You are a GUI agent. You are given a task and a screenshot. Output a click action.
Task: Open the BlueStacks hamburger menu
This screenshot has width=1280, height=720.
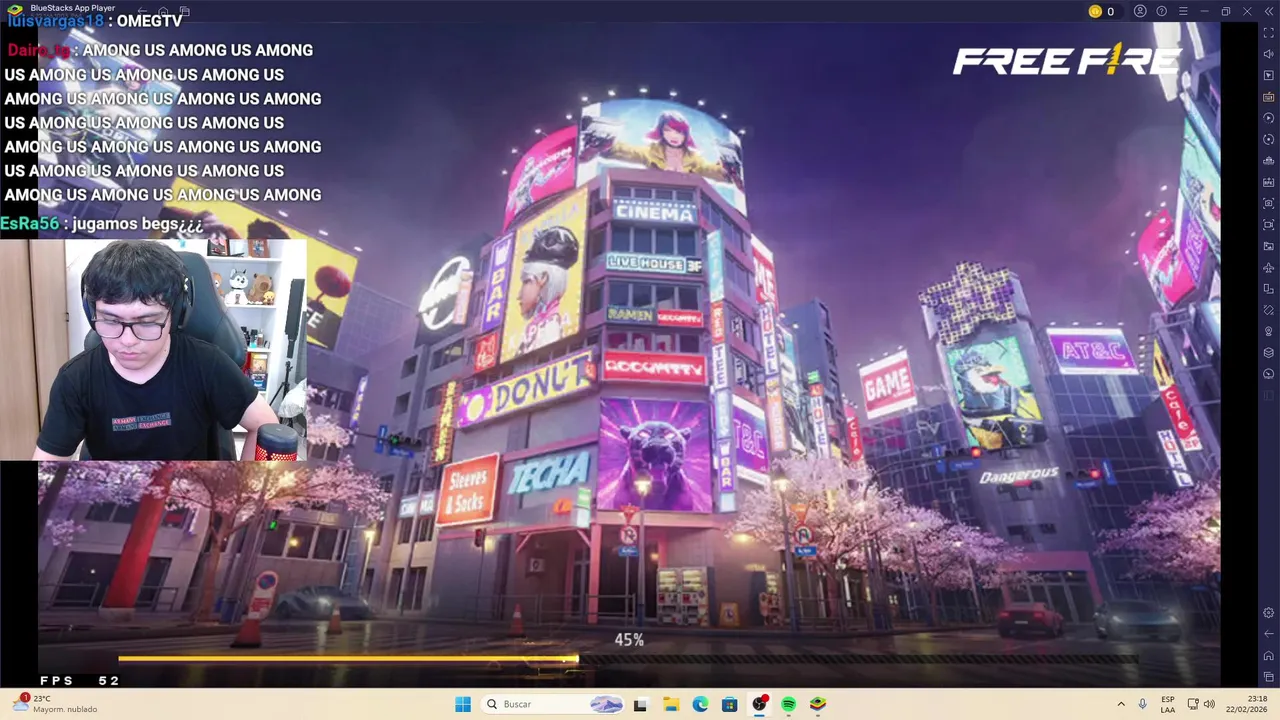pyautogui.click(x=1183, y=11)
